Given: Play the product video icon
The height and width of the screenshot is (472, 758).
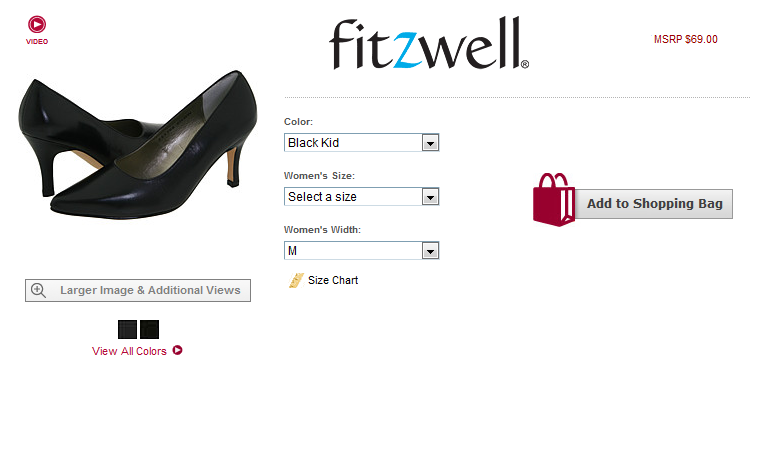Looking at the screenshot, I should tap(37, 24).
